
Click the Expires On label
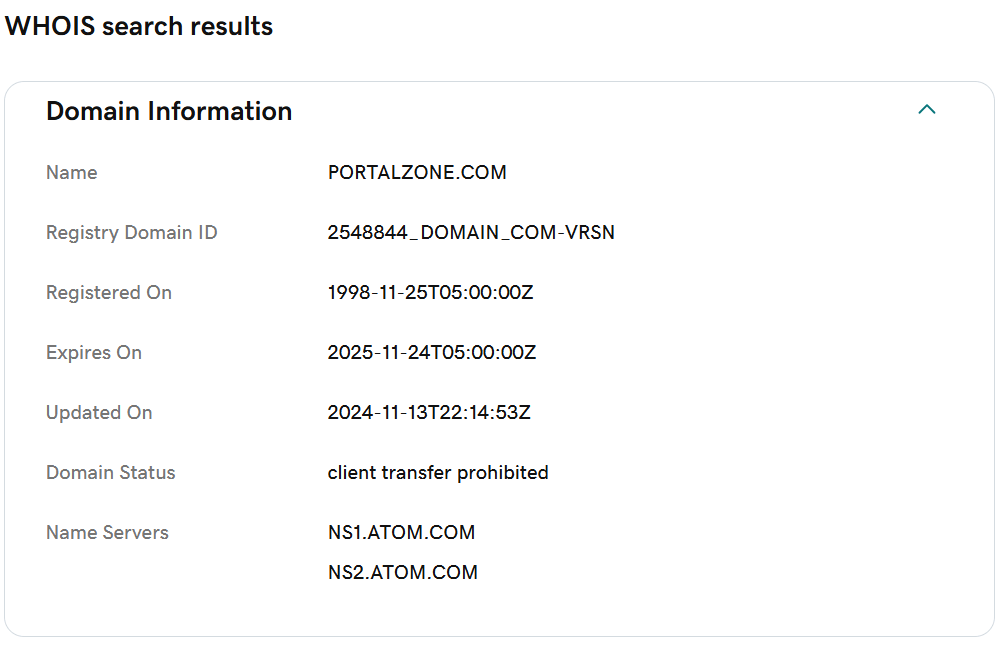94,353
